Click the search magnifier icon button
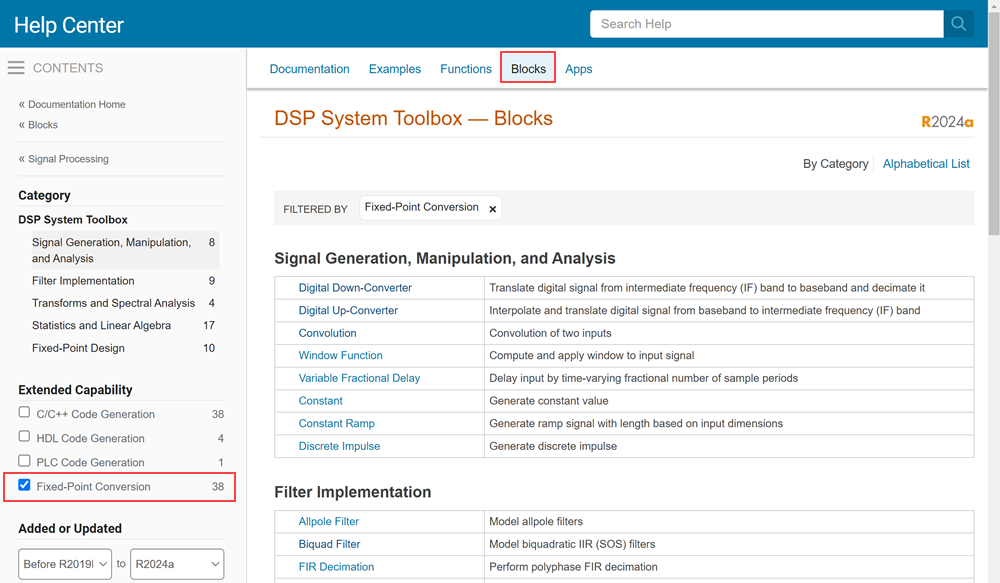Screen dimensions: 1000x583 click(958, 24)
